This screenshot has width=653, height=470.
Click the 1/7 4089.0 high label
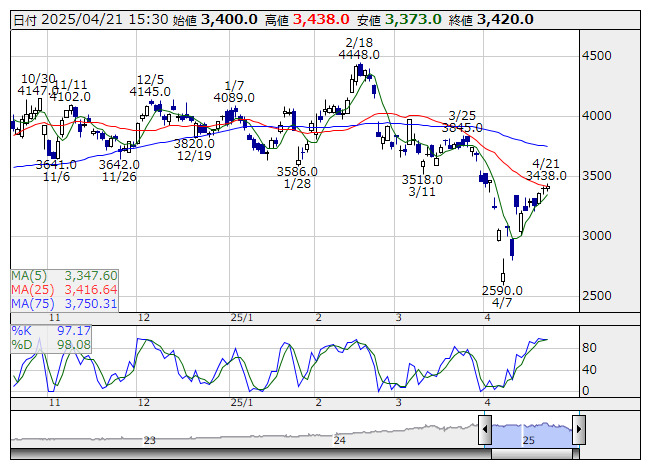point(234,92)
